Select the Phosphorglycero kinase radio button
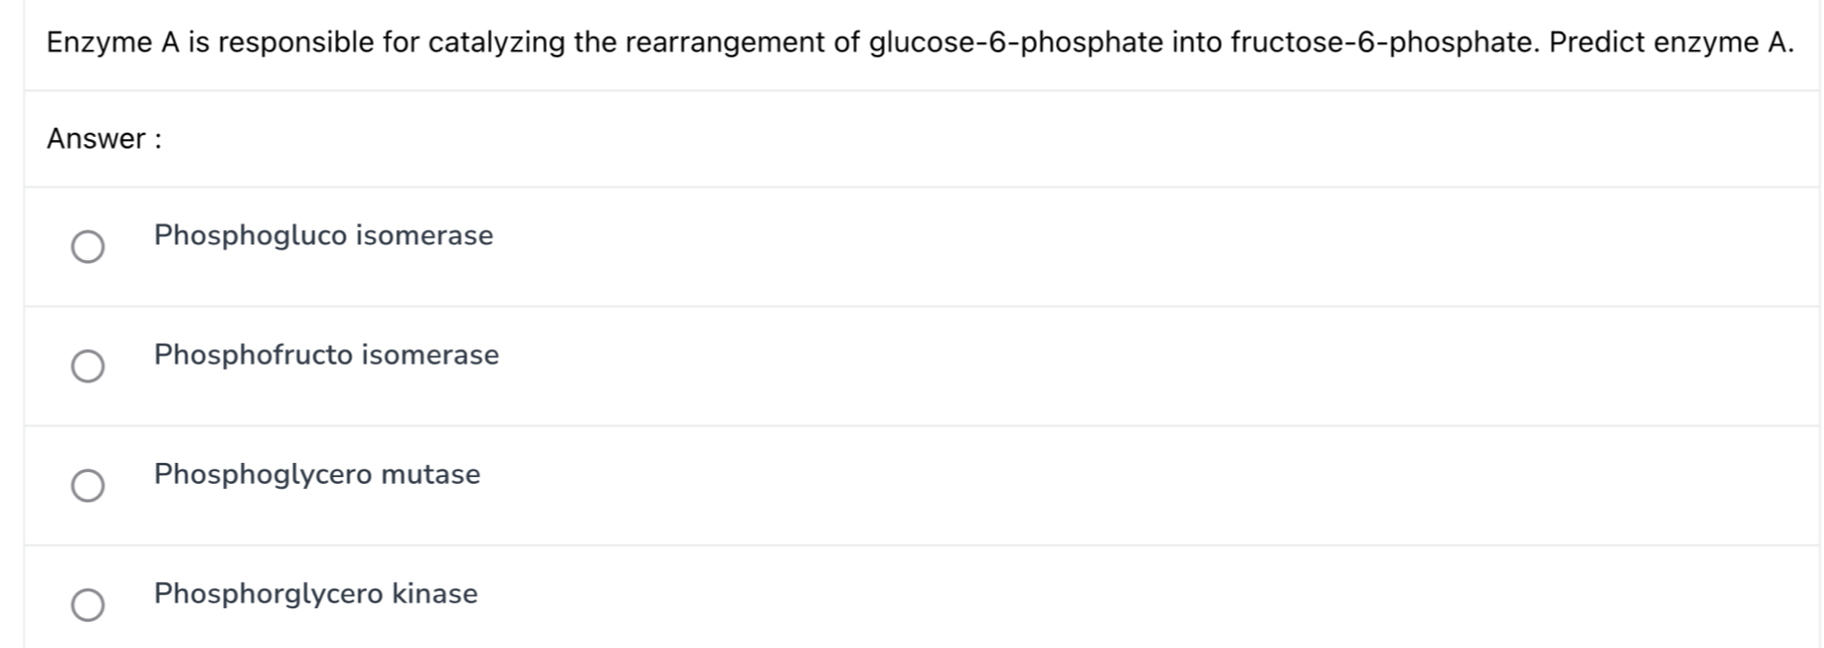 pyautogui.click(x=88, y=604)
